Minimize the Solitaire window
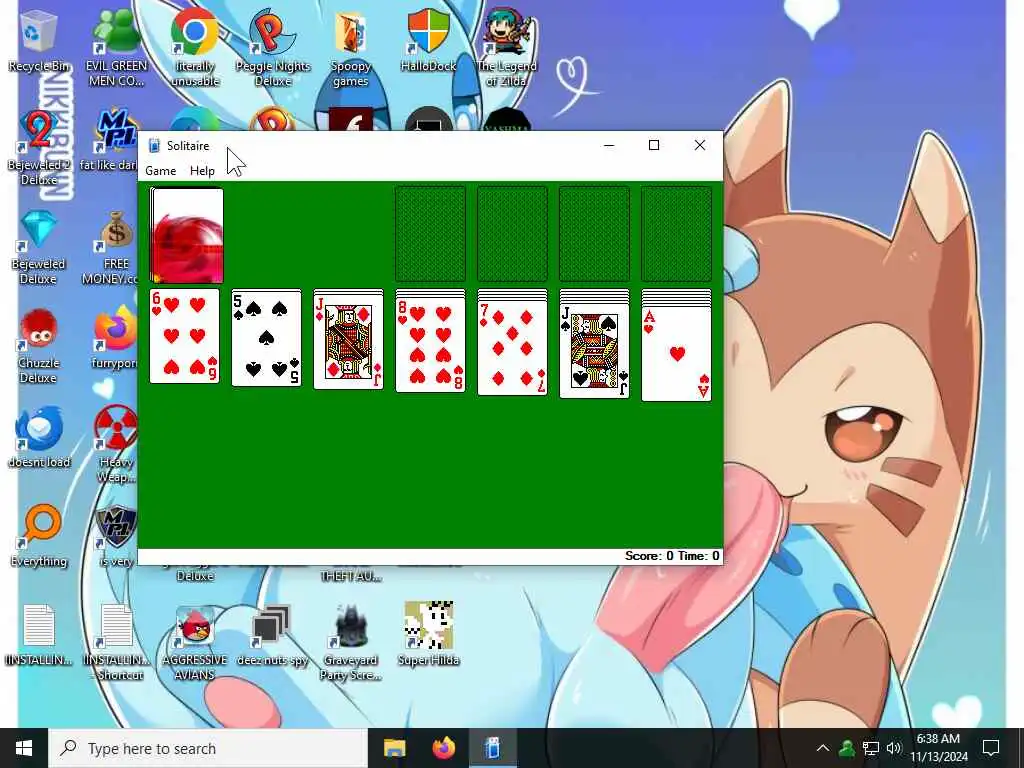Viewport: 1024px width, 768px height. [609, 145]
